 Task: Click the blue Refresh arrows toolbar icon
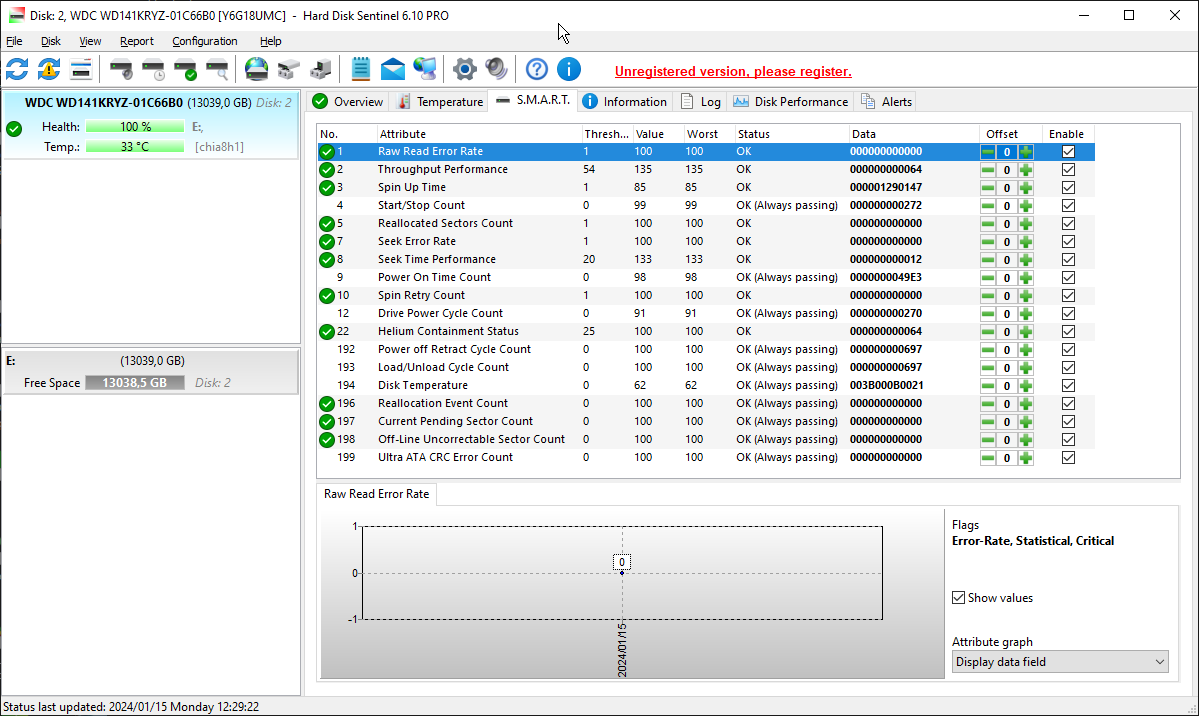(x=17, y=70)
